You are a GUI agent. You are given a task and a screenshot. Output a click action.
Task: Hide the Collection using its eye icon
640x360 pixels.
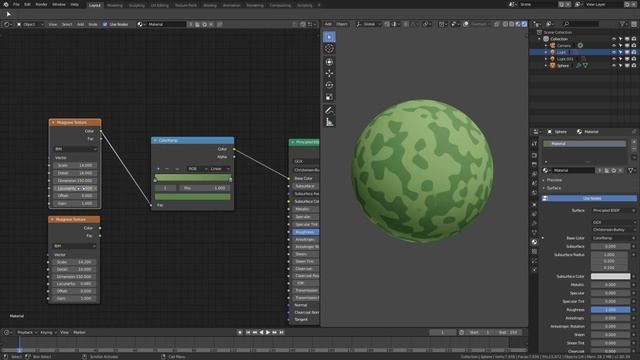[613, 39]
